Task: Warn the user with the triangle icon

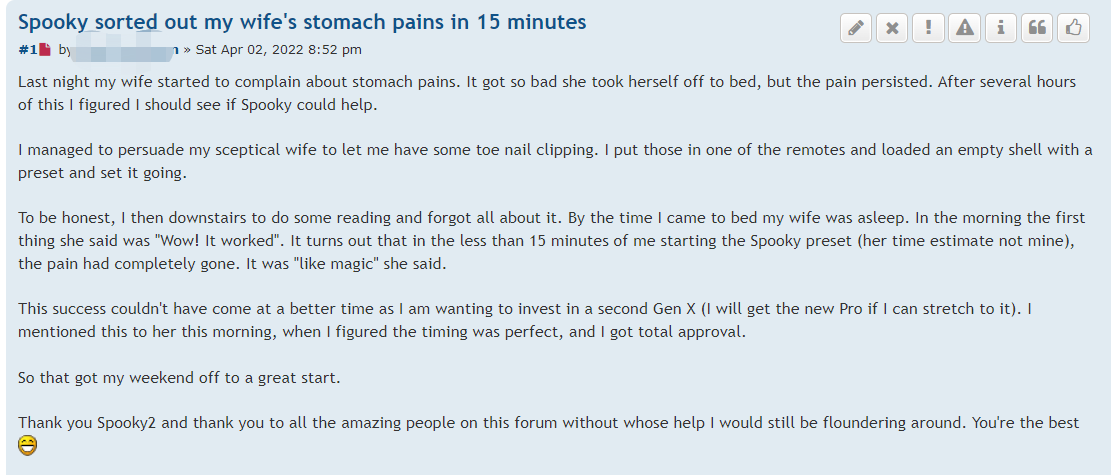Action: [x=964, y=28]
